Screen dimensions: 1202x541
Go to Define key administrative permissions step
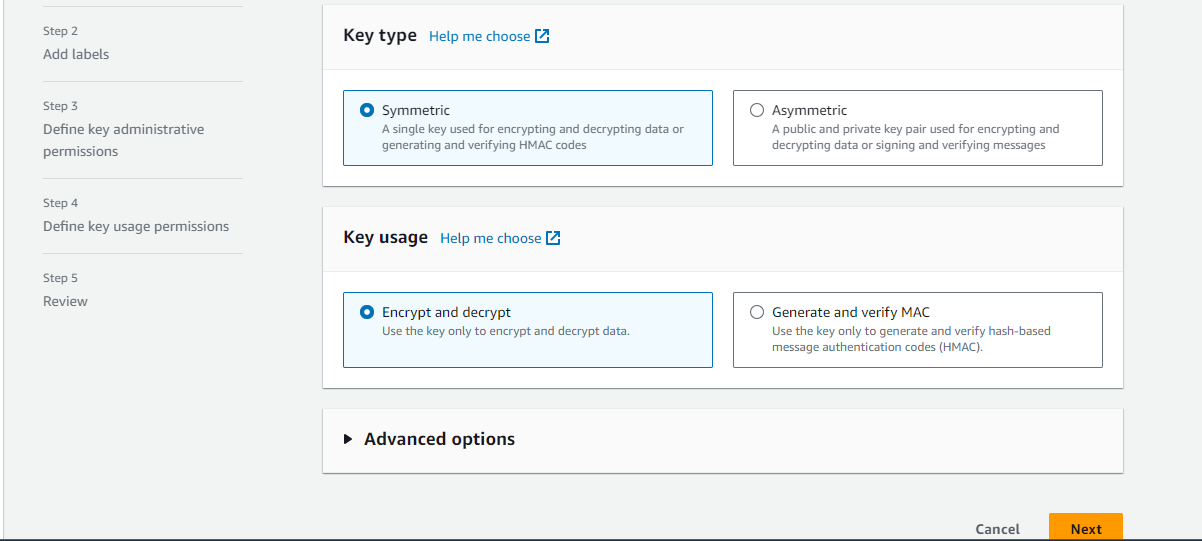click(123, 140)
